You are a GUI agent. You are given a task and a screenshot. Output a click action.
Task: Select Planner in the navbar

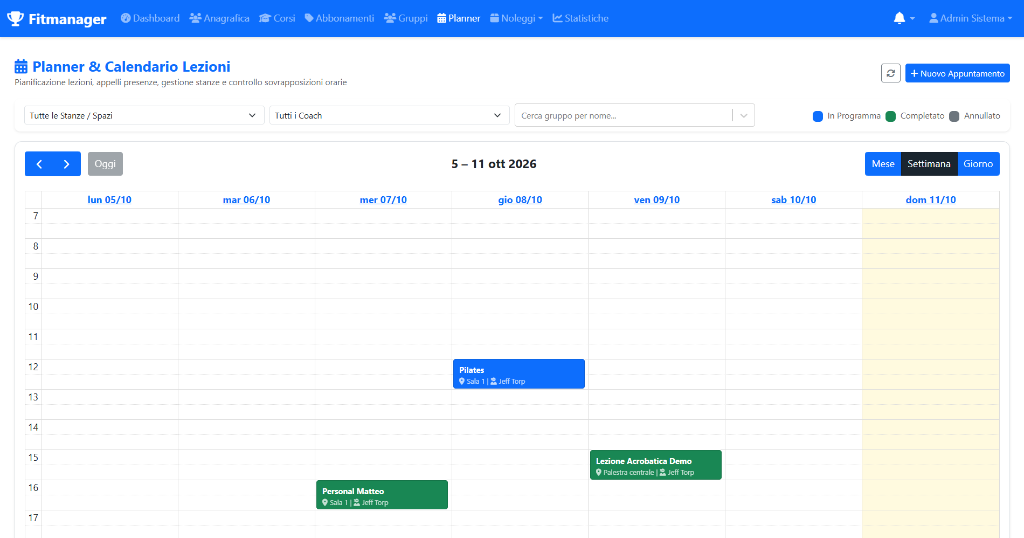click(458, 18)
